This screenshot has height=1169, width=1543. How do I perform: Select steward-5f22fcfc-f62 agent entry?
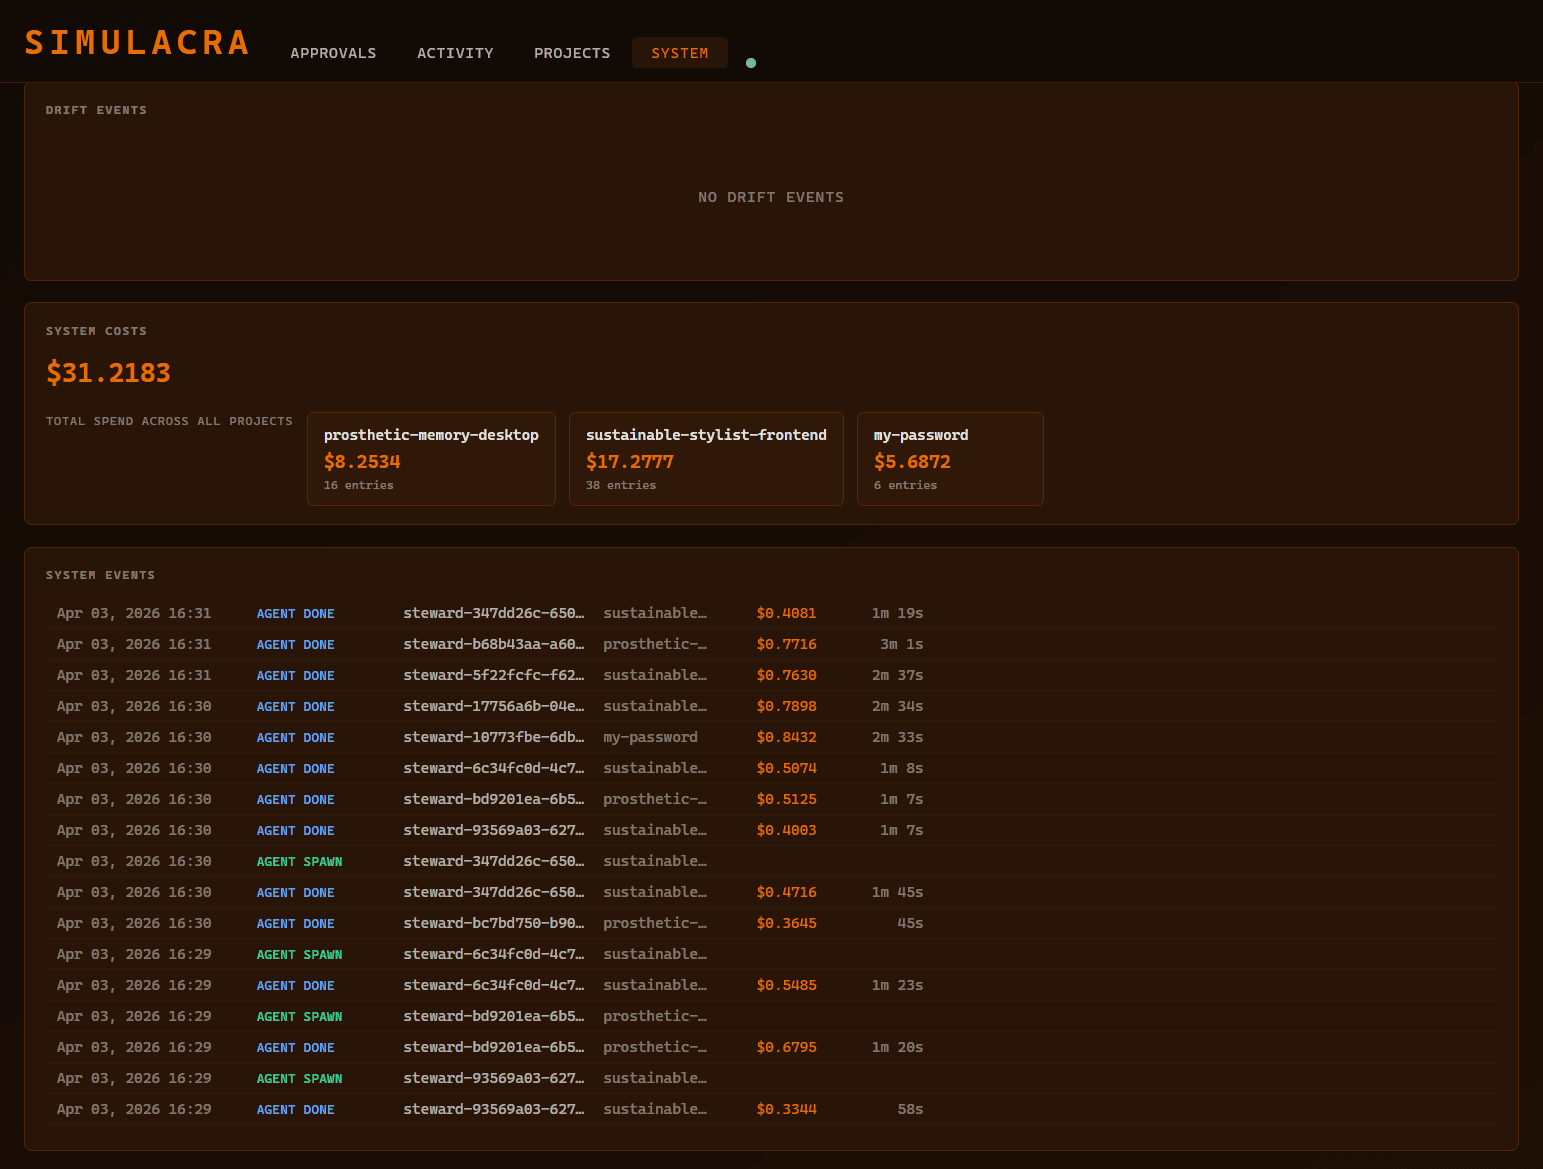[x=494, y=675]
